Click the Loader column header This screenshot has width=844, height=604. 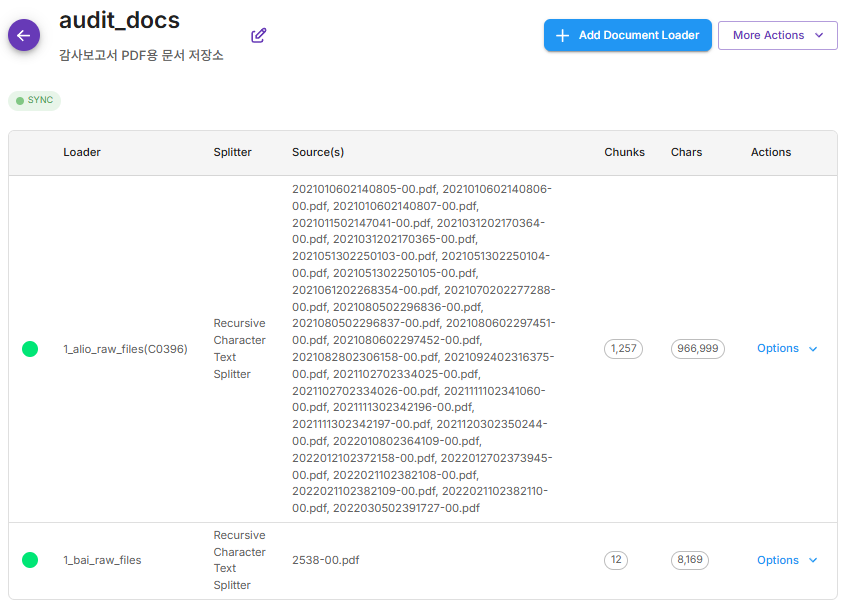(x=82, y=153)
